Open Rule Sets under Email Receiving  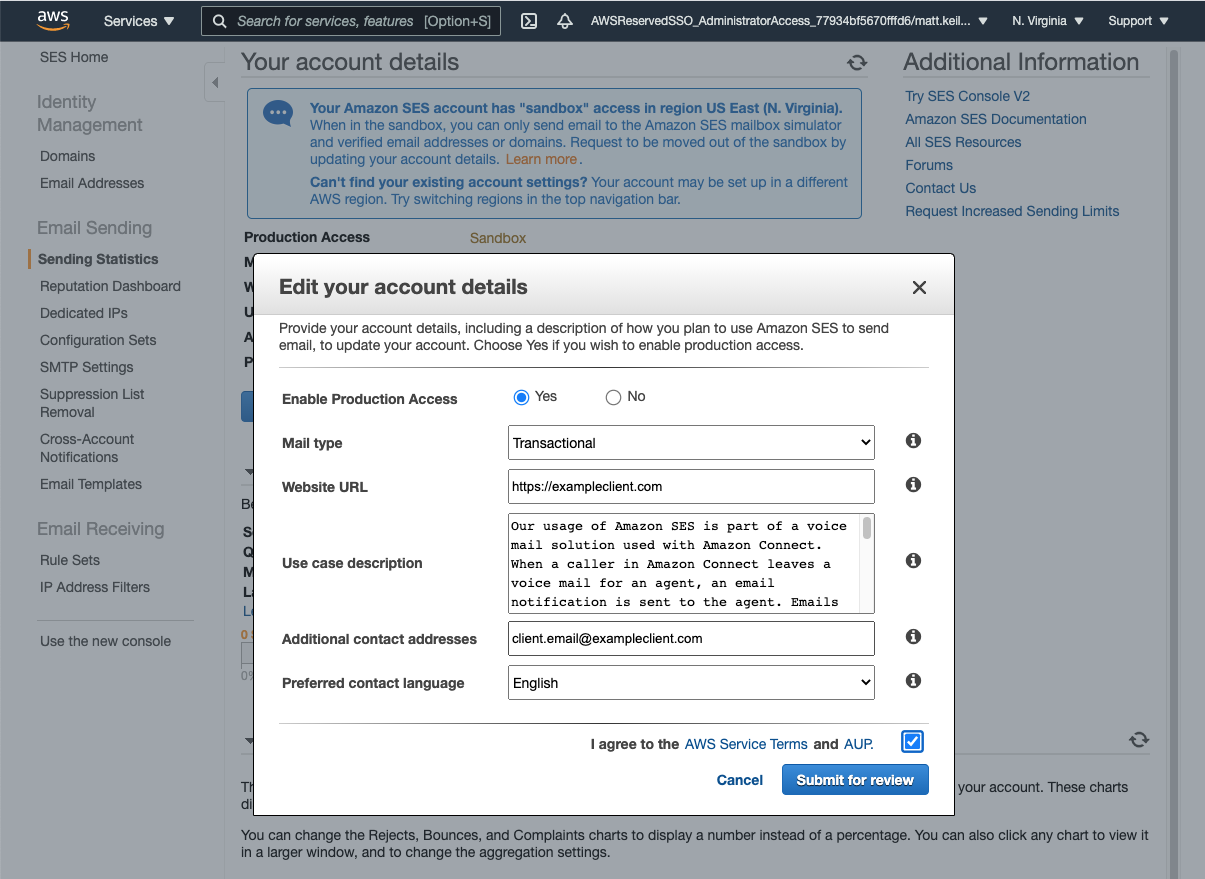pos(70,560)
